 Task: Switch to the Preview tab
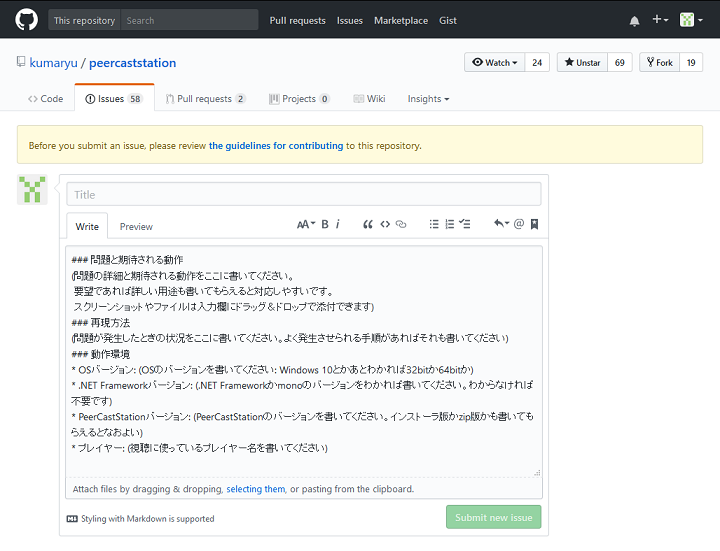(x=136, y=226)
